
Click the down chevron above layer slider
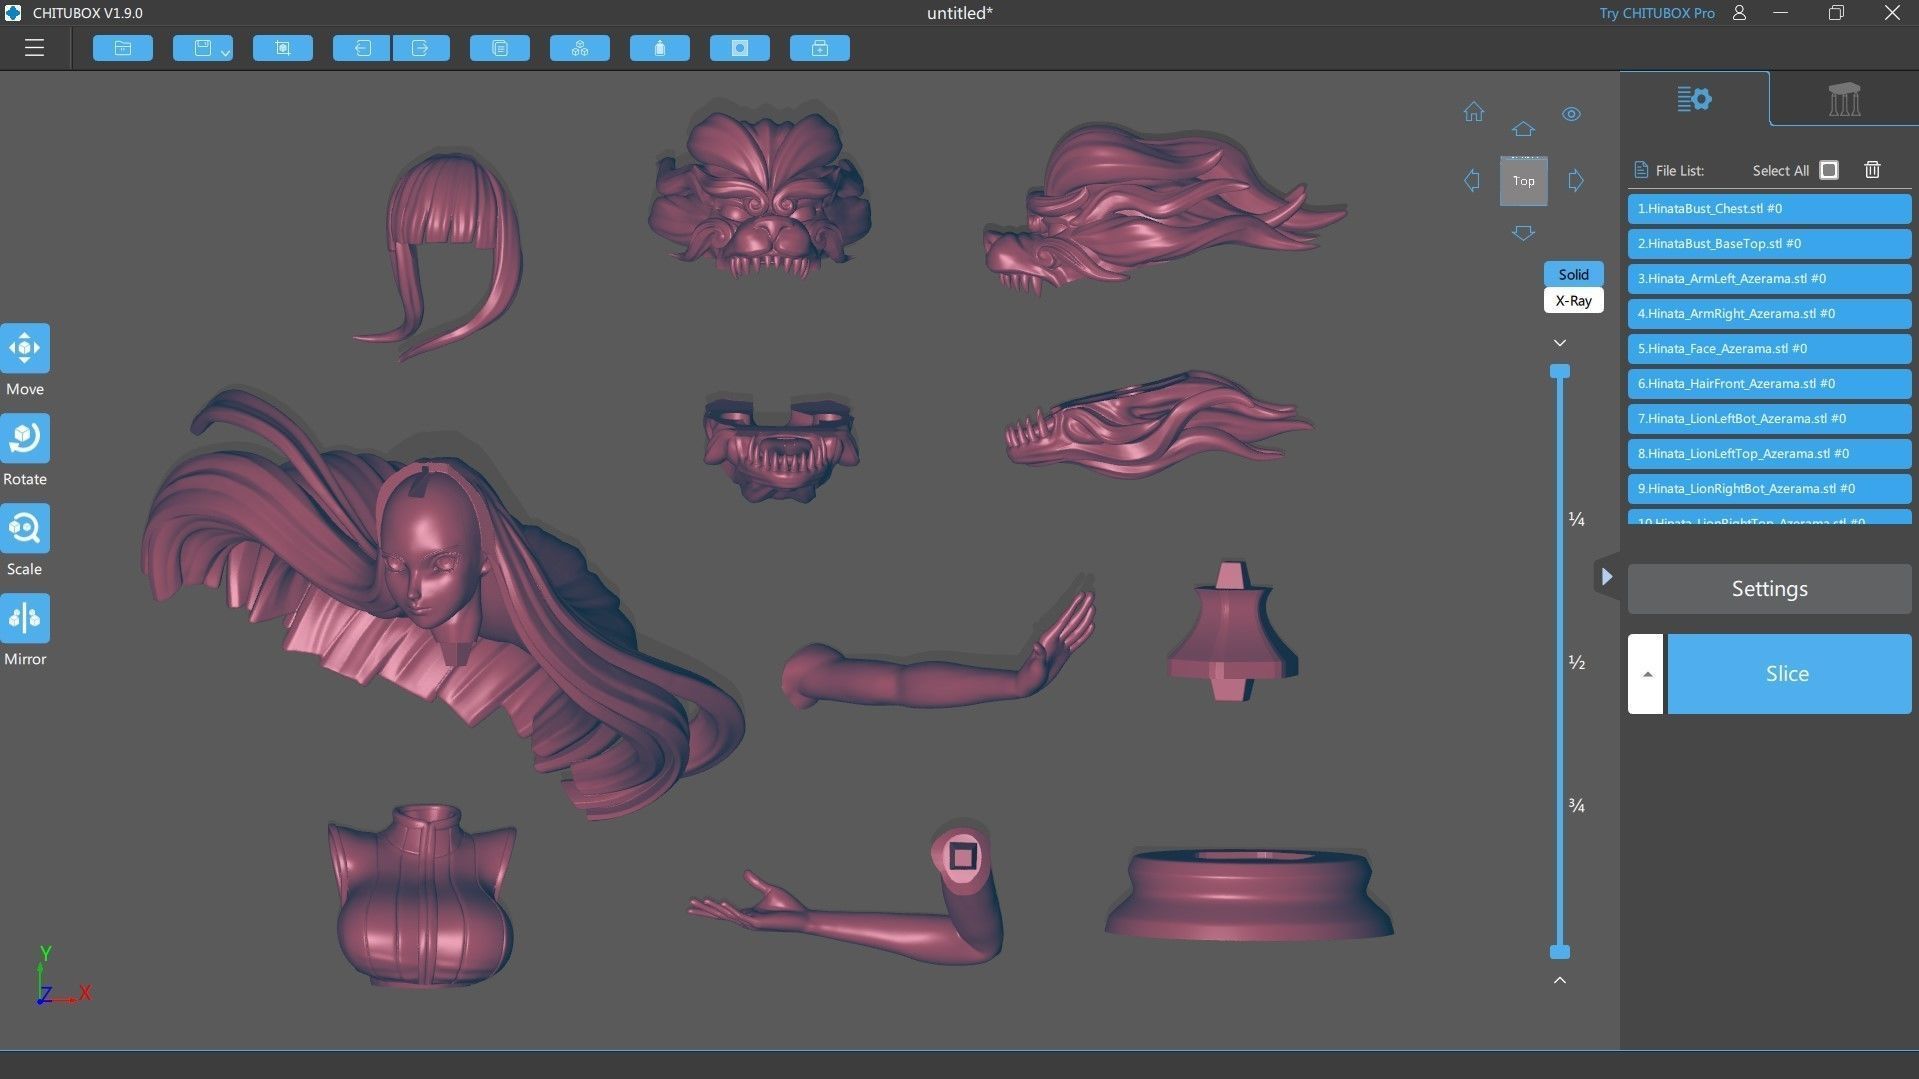(1560, 343)
